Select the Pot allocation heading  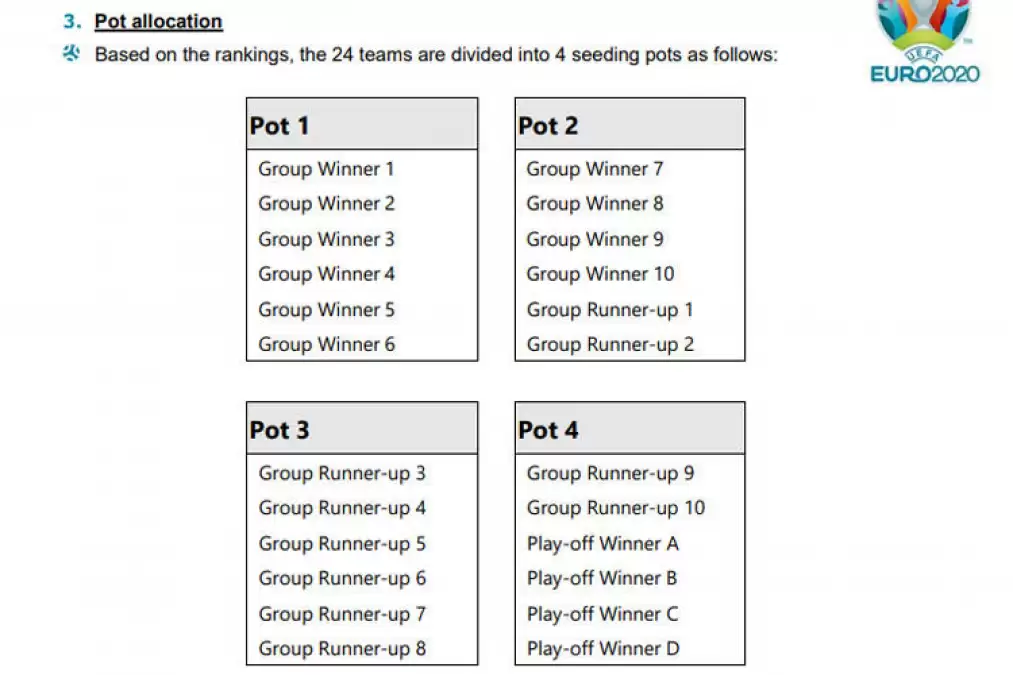[x=158, y=21]
